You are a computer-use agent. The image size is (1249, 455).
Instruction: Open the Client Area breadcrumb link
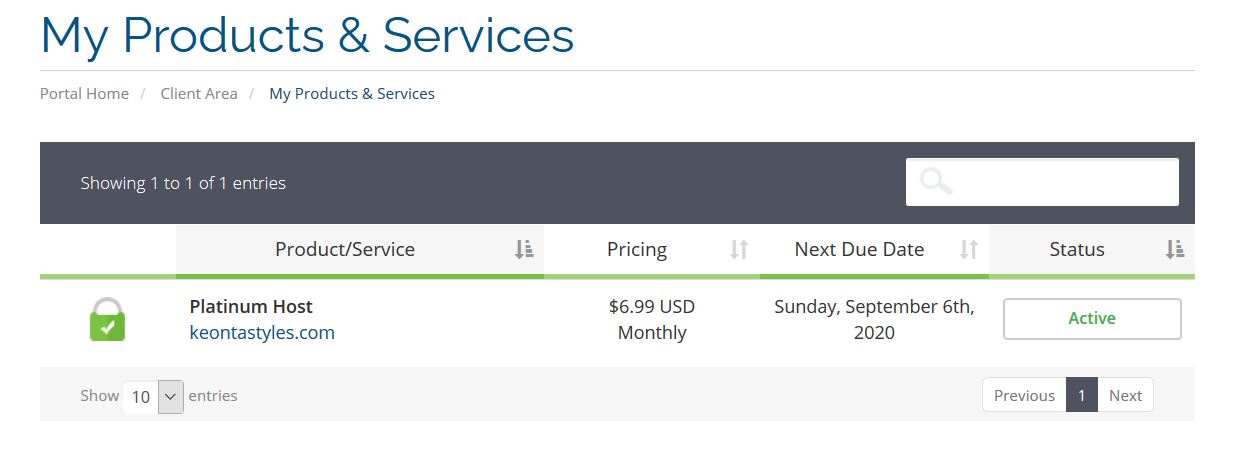[199, 94]
